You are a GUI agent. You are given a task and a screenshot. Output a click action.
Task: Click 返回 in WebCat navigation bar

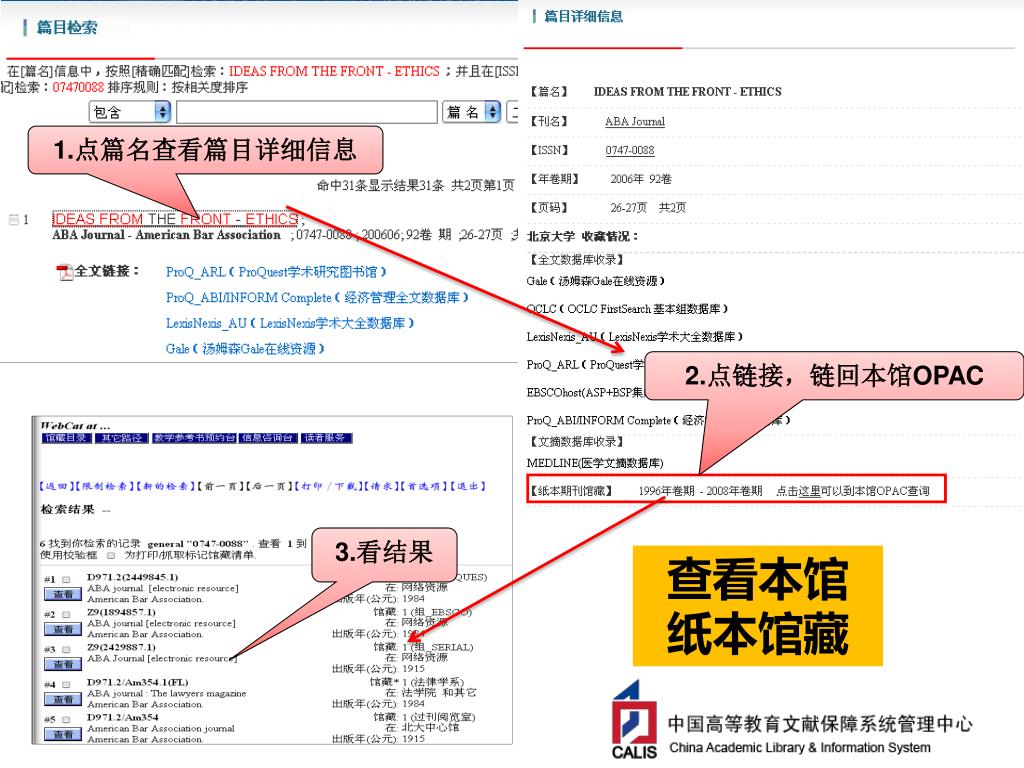click(x=56, y=487)
